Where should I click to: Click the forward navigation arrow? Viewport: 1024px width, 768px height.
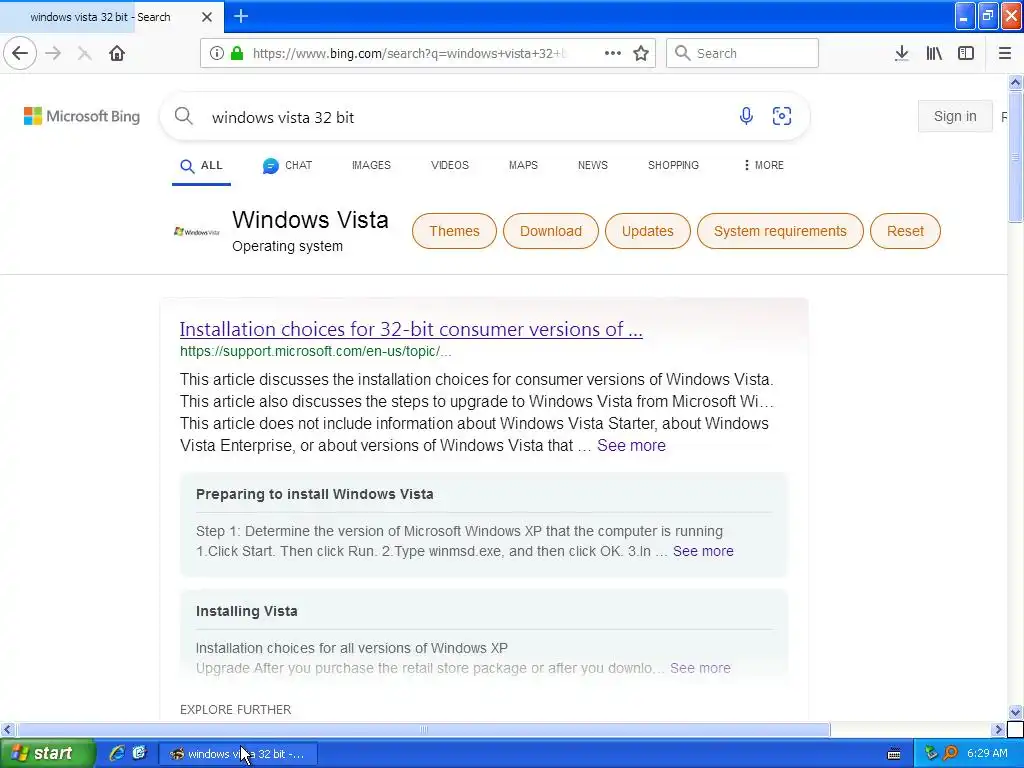(53, 54)
